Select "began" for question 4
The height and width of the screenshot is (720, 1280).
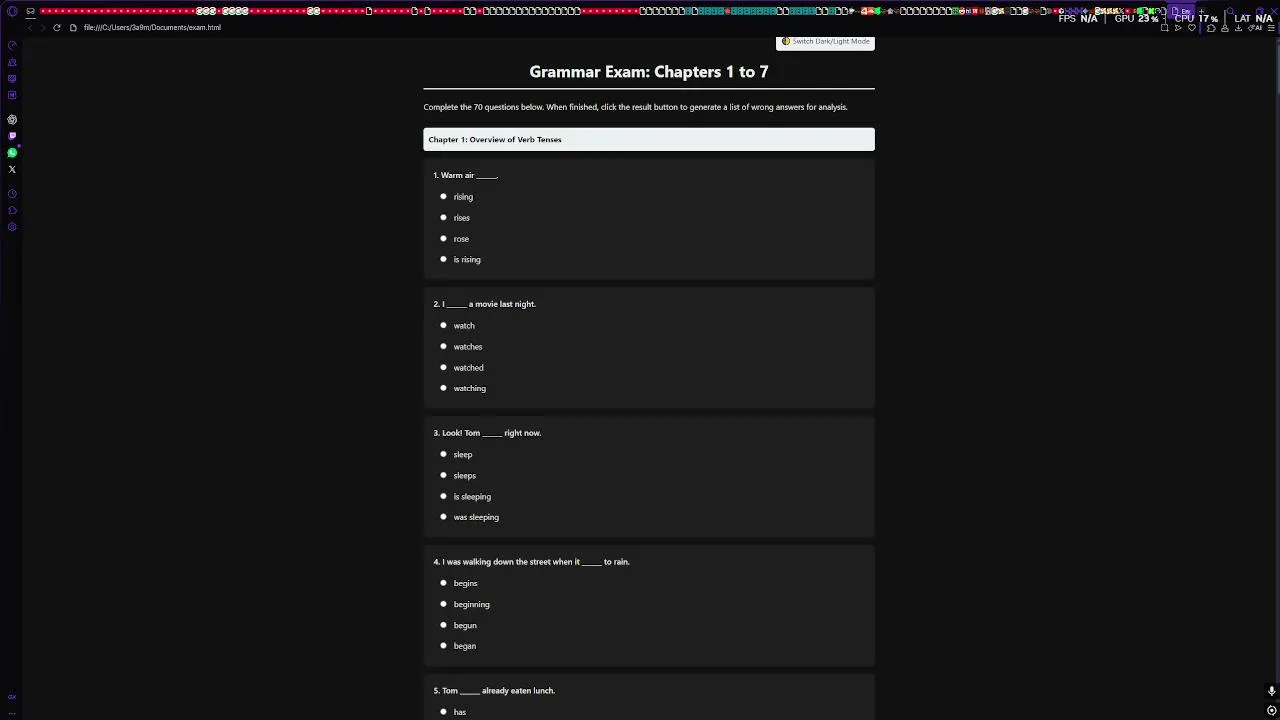443,646
